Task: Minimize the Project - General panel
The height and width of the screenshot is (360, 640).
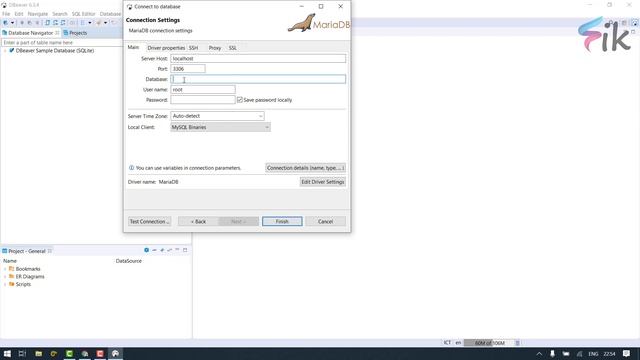Action: point(177,250)
